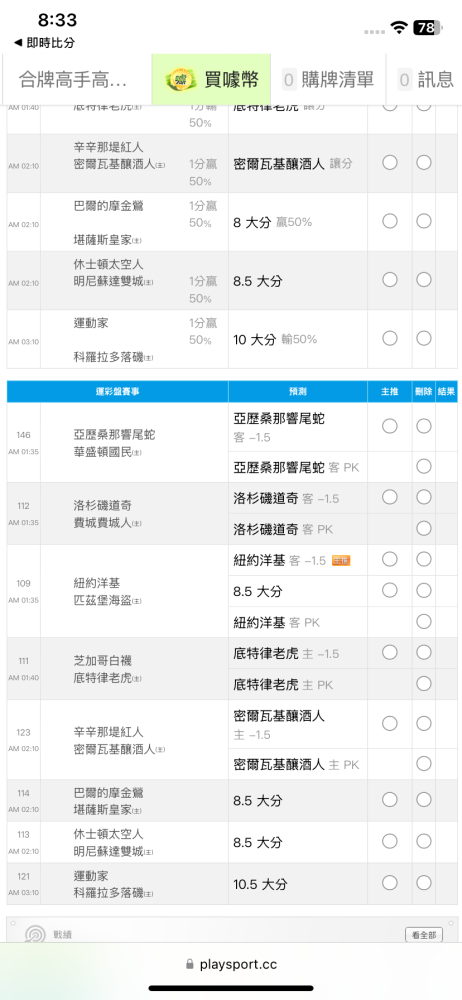Viewport: 462px width, 1000px height.
Task: Tap the Wi-Fi status icon
Action: coord(400,27)
